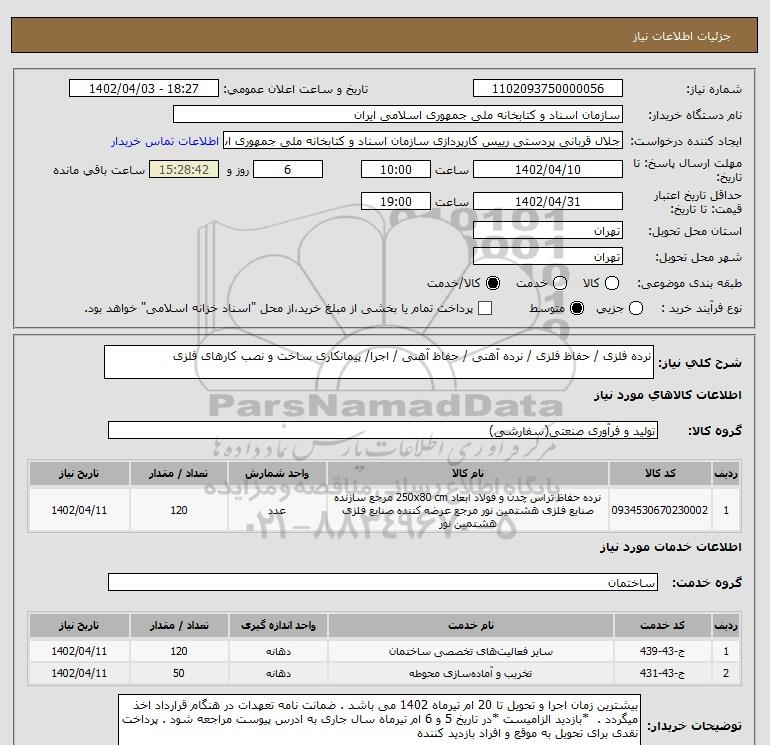Click service name سایر فعالیت‌های تخصصی ساختمان

click(x=470, y=651)
